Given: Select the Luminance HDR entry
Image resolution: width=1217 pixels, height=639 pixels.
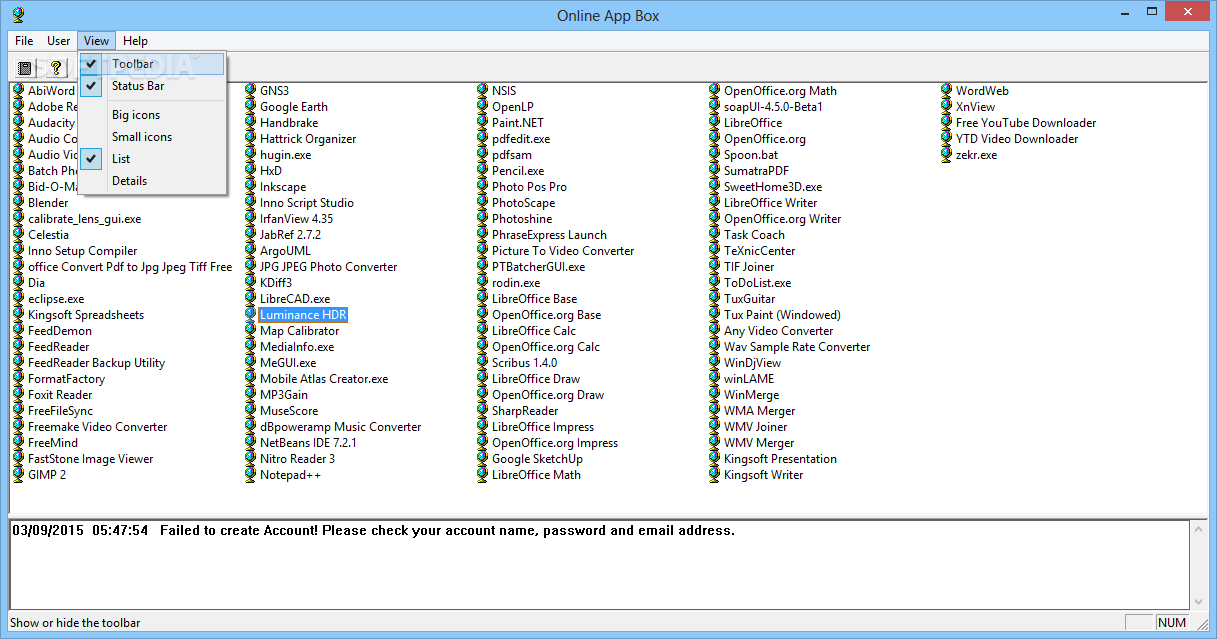Looking at the screenshot, I should click(x=303, y=315).
